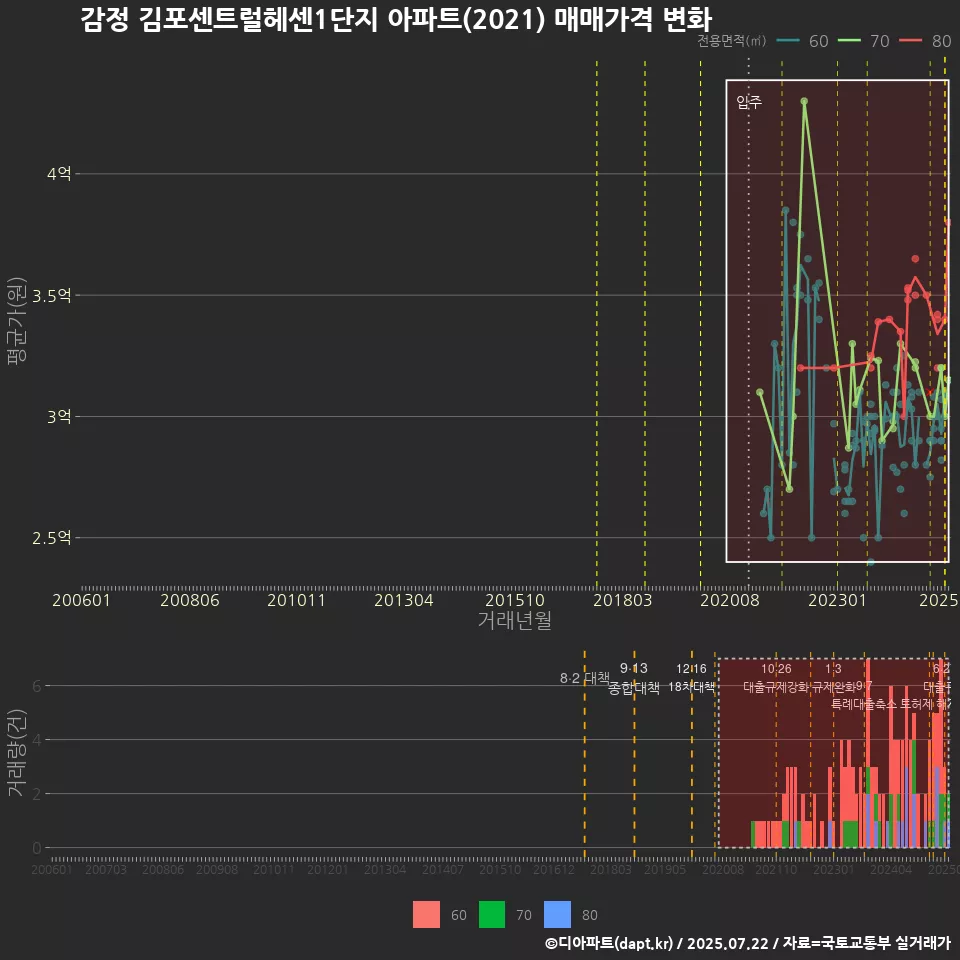Screen dimensions: 960x960
Task: Click the 201304 tick of price chart
Action: click(403, 600)
